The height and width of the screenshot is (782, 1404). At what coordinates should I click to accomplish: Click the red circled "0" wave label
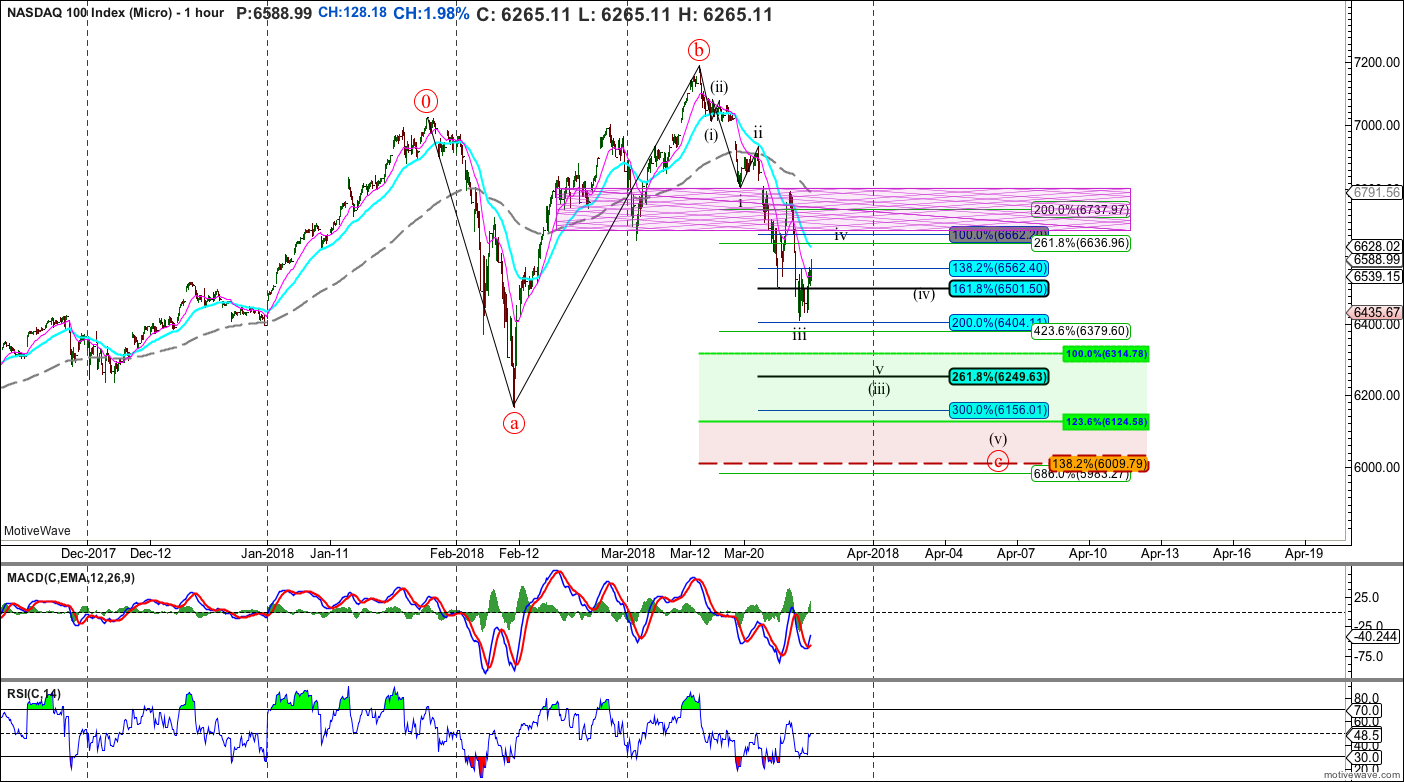tap(427, 100)
